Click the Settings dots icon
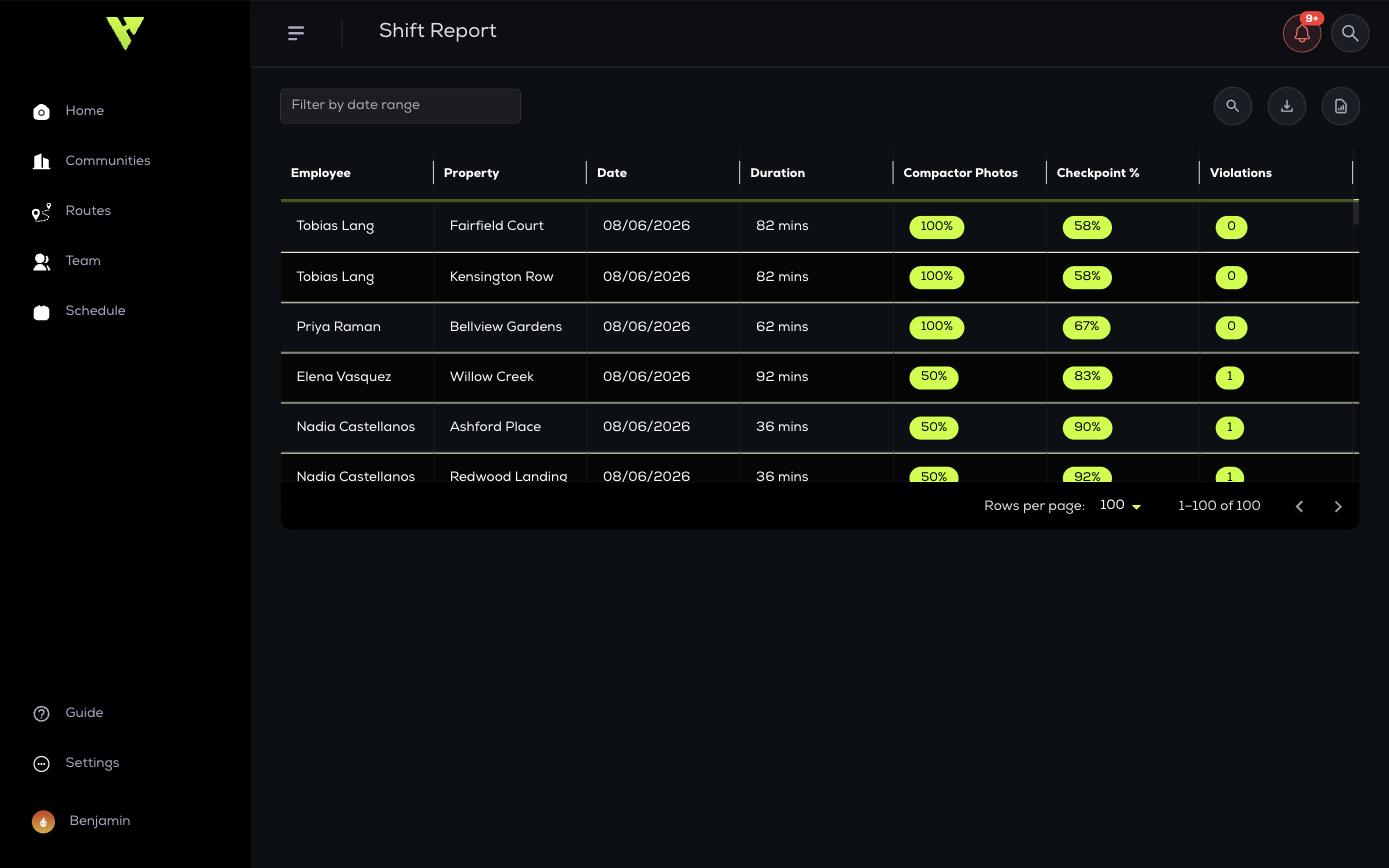 pyautogui.click(x=41, y=764)
